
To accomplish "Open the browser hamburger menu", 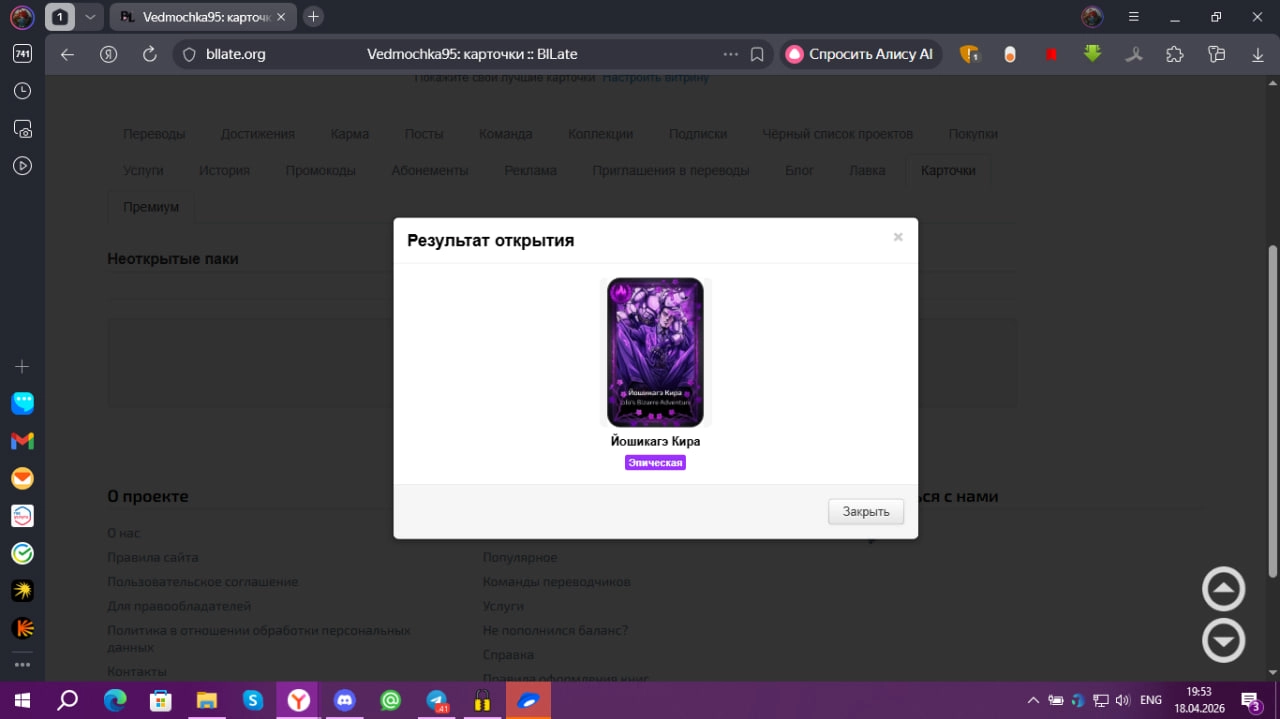I will pos(1133,17).
